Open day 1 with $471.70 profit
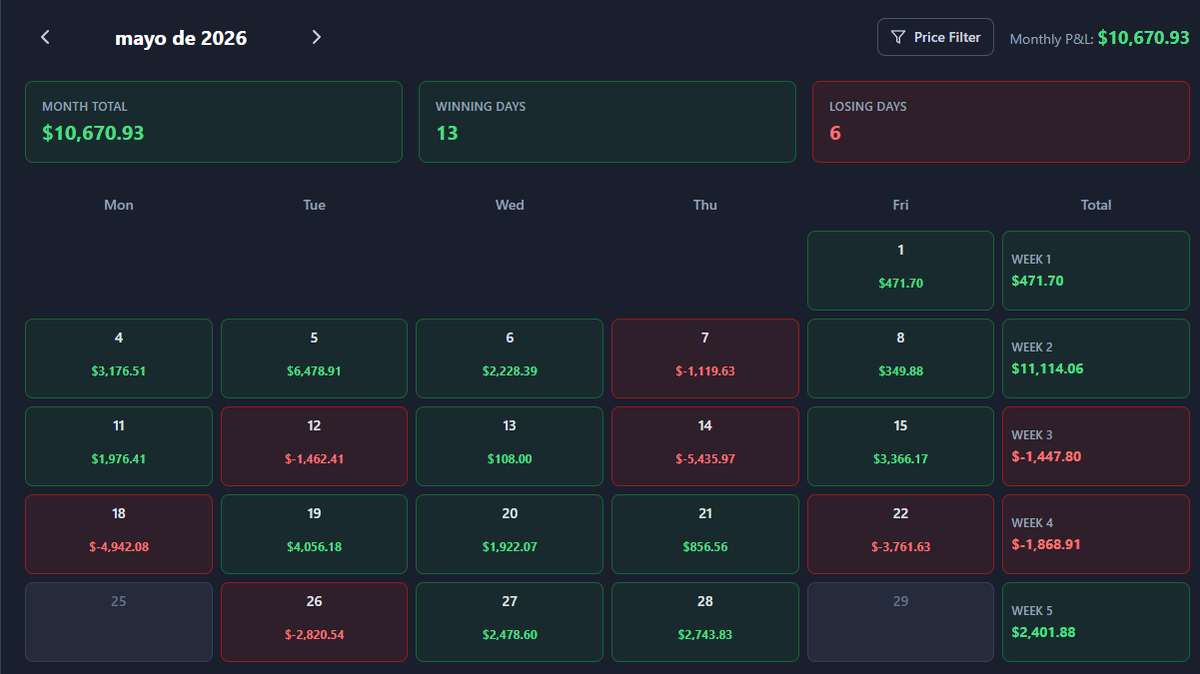 click(x=901, y=270)
